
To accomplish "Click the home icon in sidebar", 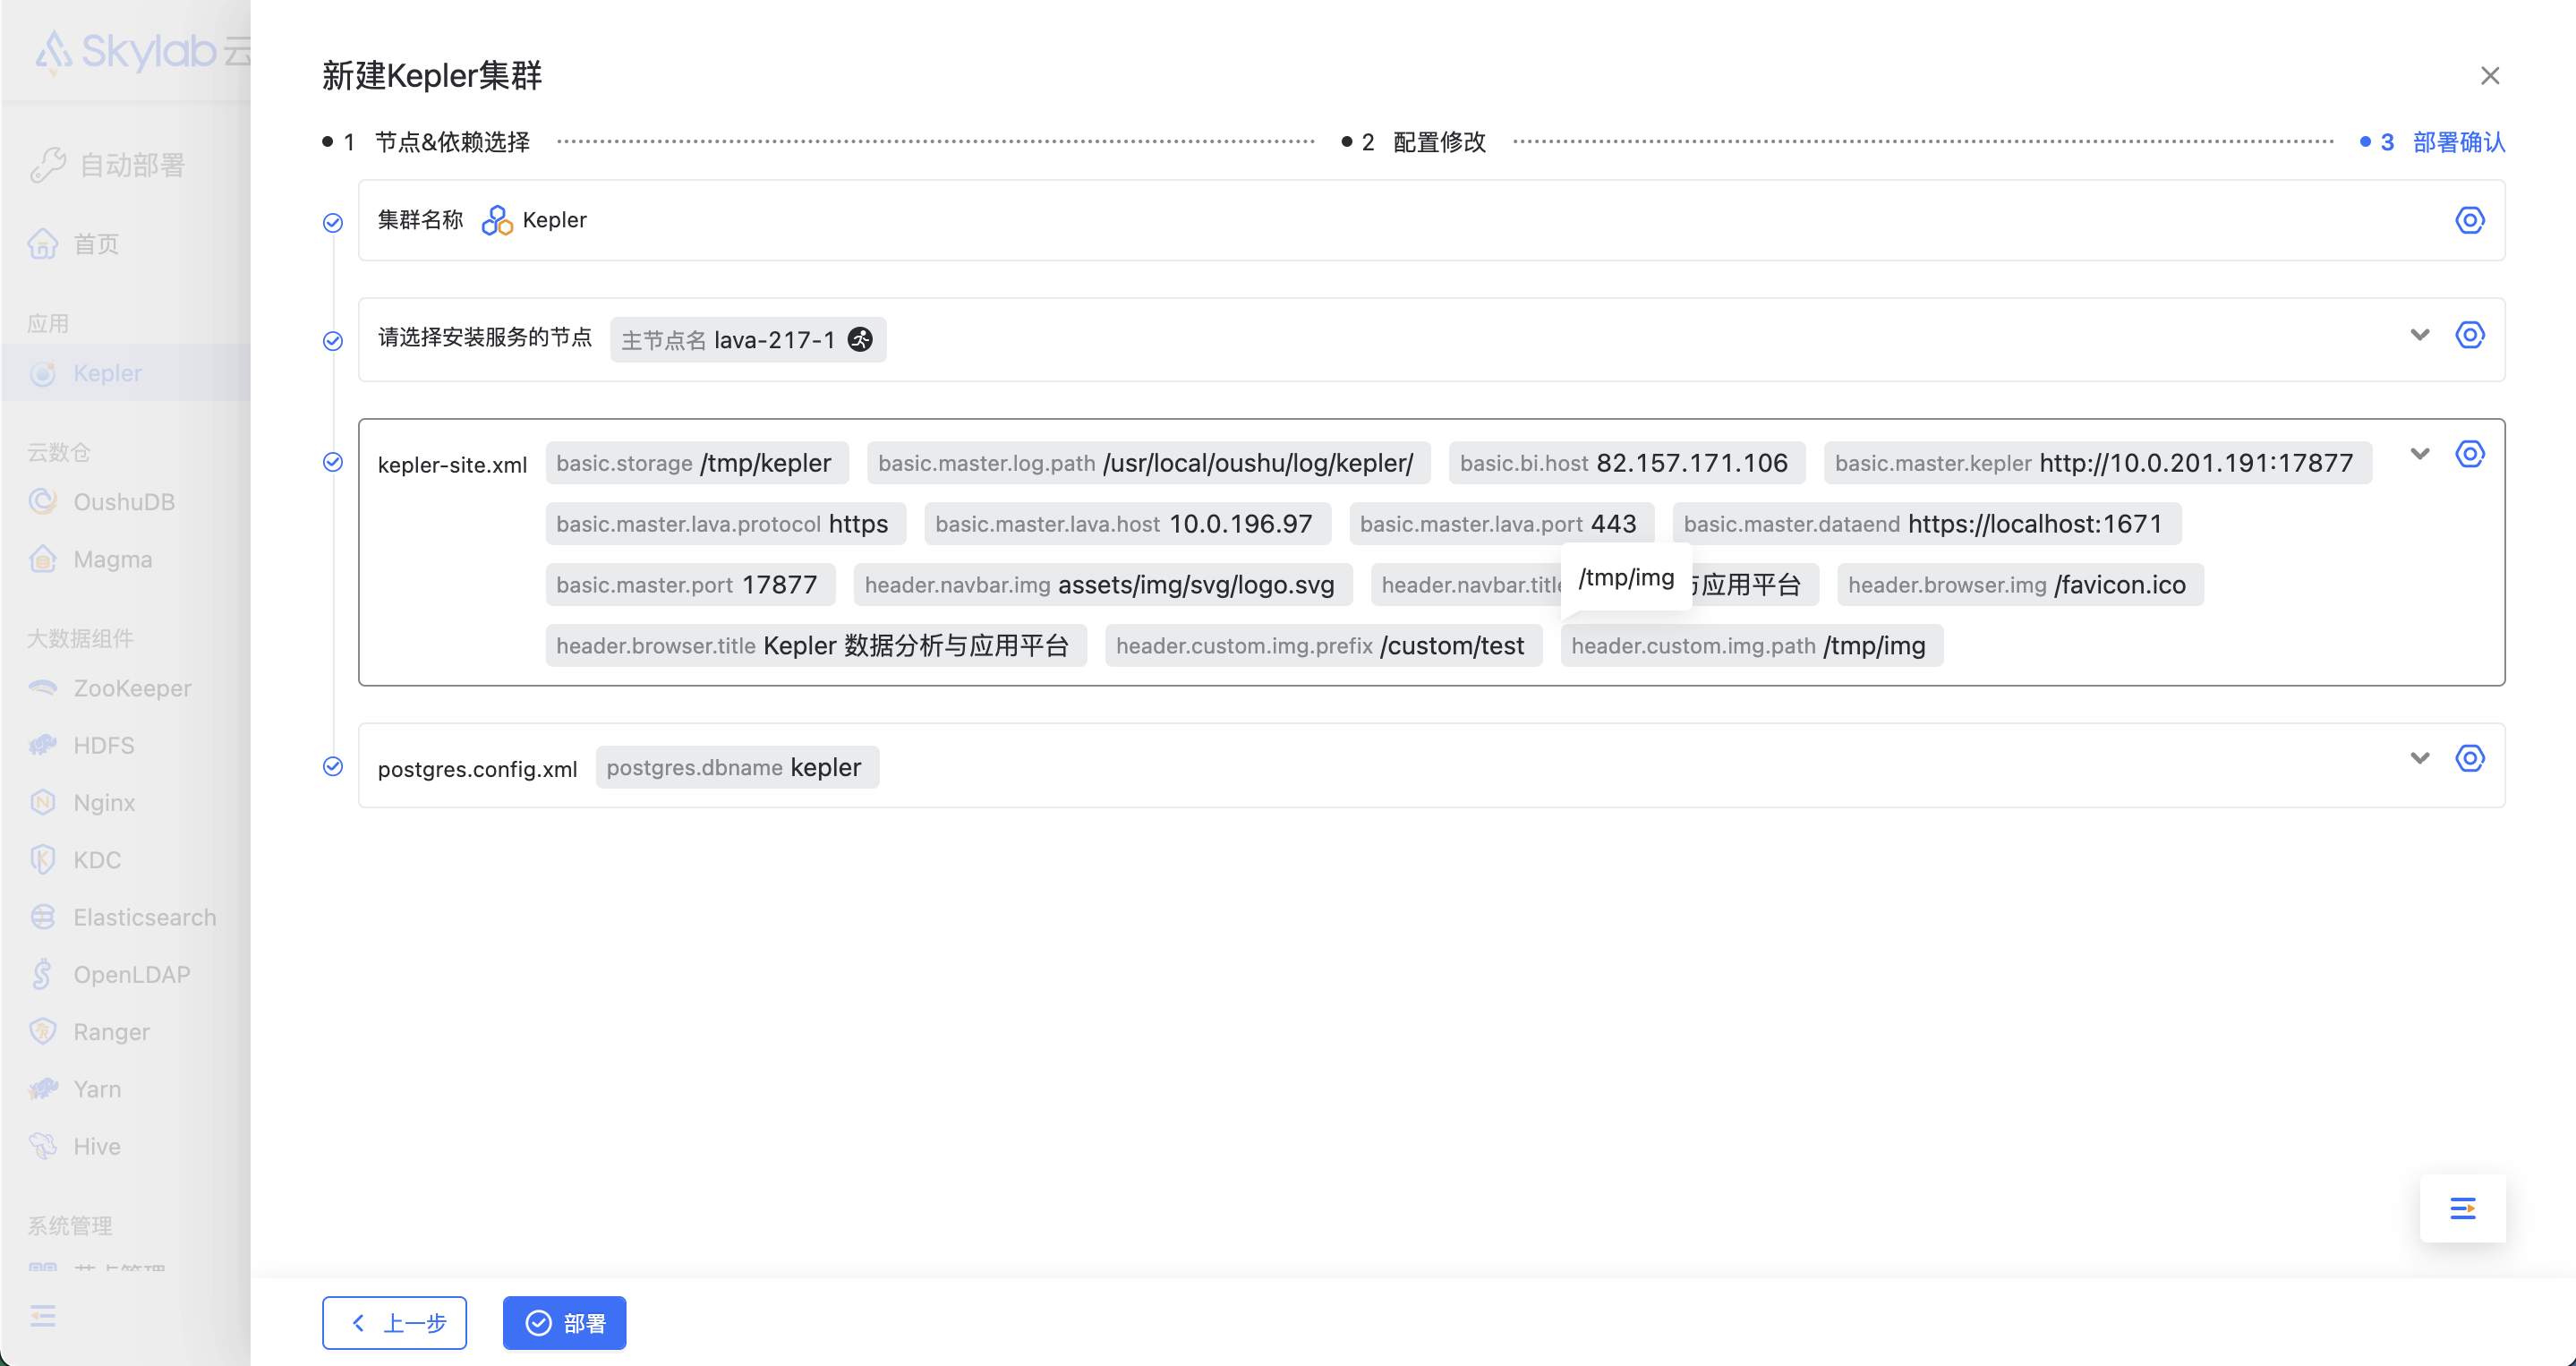I will [x=43, y=243].
